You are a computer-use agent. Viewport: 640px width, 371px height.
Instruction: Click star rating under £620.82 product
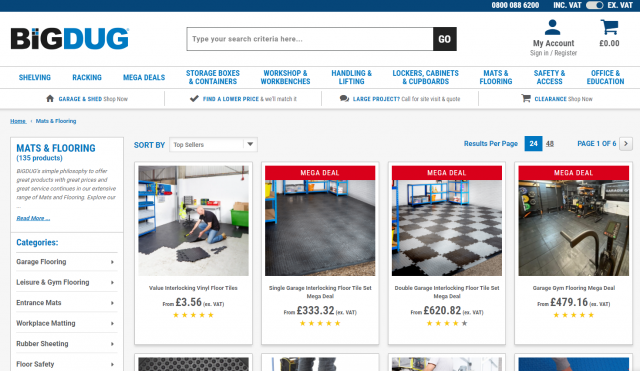point(447,323)
